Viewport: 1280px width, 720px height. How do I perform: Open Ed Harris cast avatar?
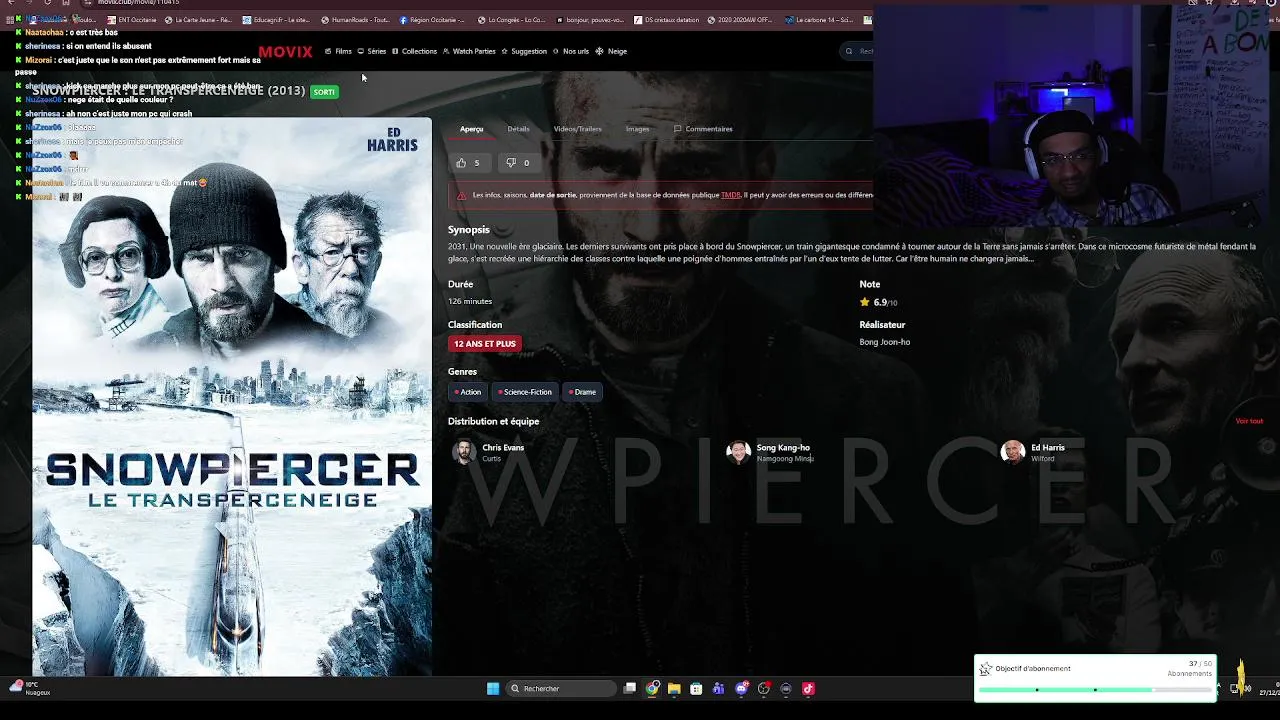[x=1013, y=452]
